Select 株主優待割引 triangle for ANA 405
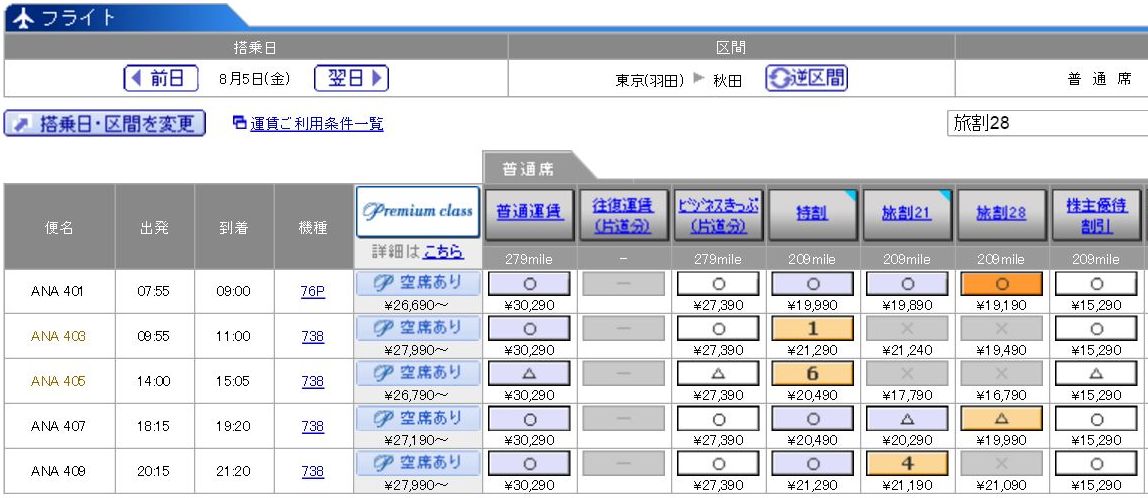1148x498 pixels. click(1096, 374)
